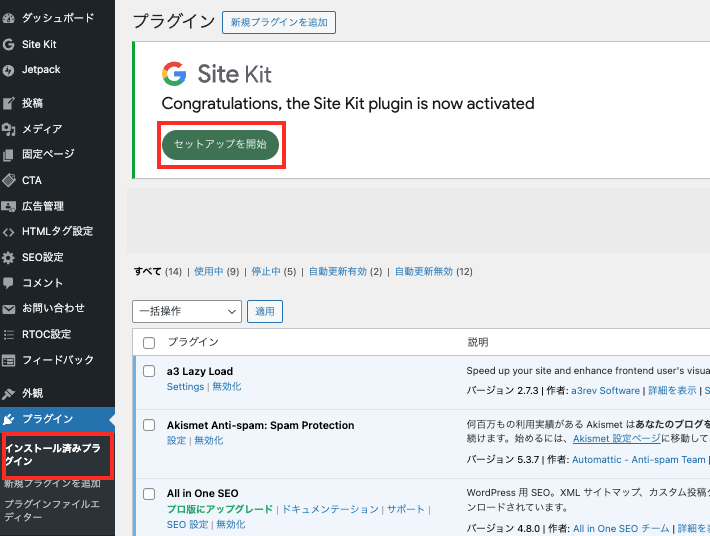Click 無効化 under Akismet Anti-spam

[x=209, y=440]
